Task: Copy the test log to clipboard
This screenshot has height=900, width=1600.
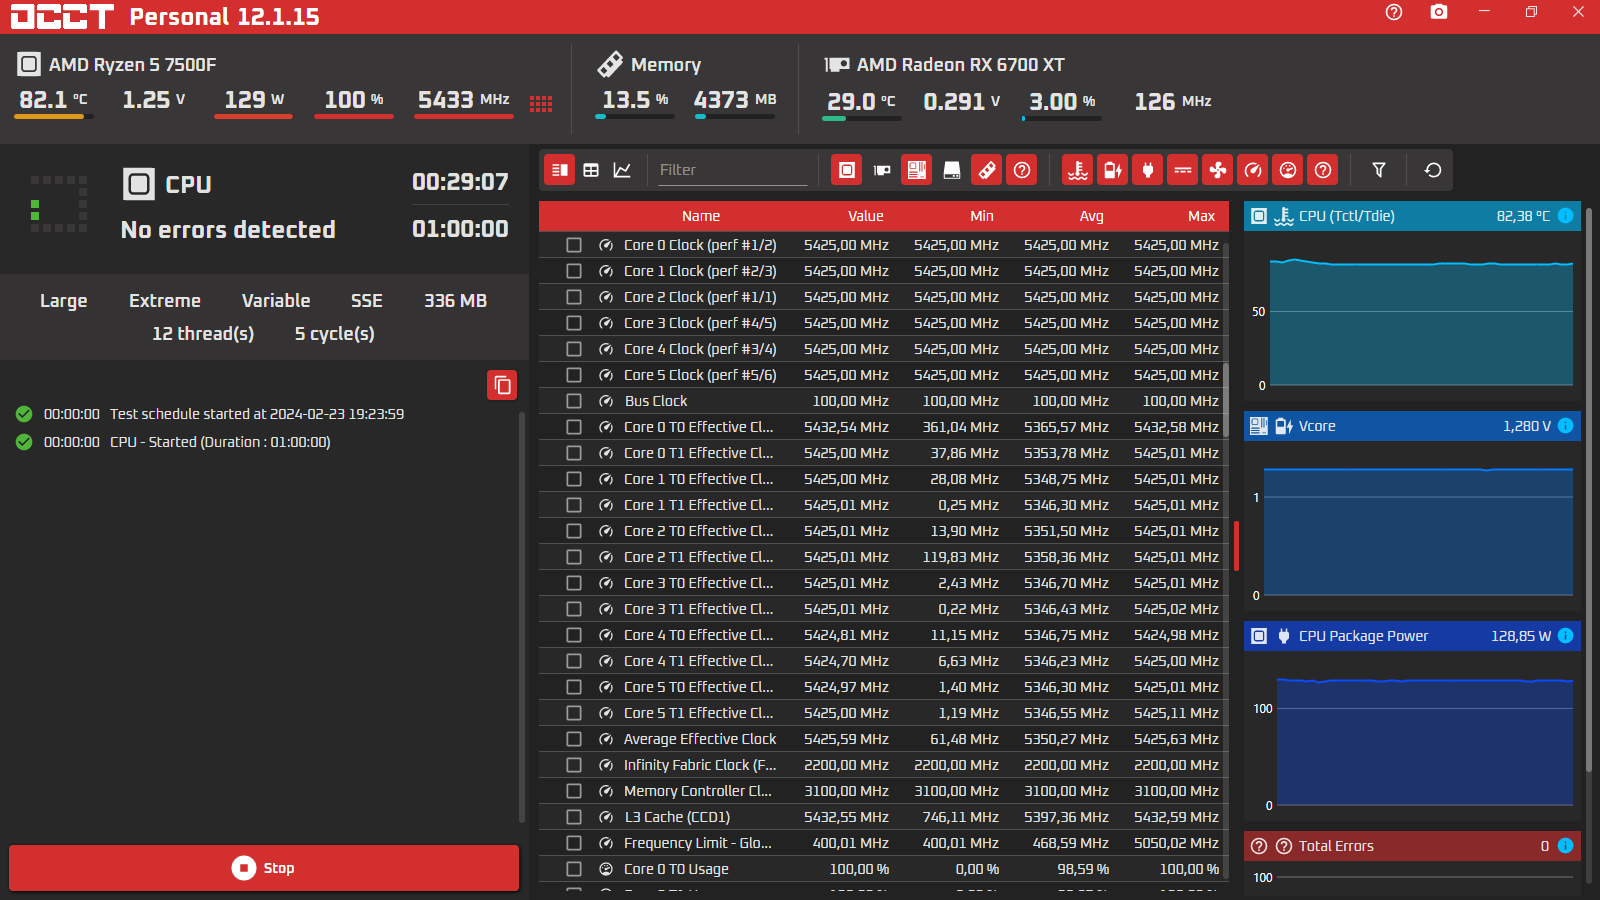Action: click(x=502, y=385)
